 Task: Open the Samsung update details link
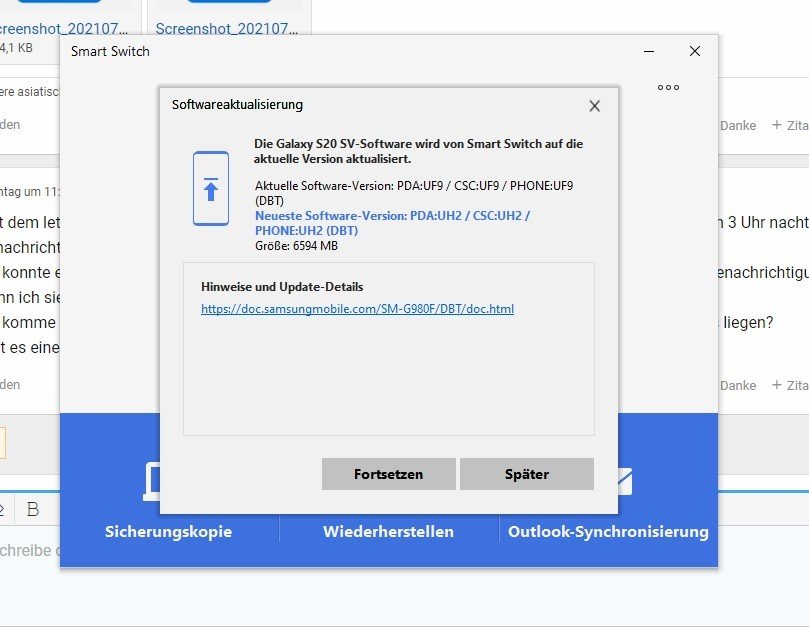pos(358,309)
